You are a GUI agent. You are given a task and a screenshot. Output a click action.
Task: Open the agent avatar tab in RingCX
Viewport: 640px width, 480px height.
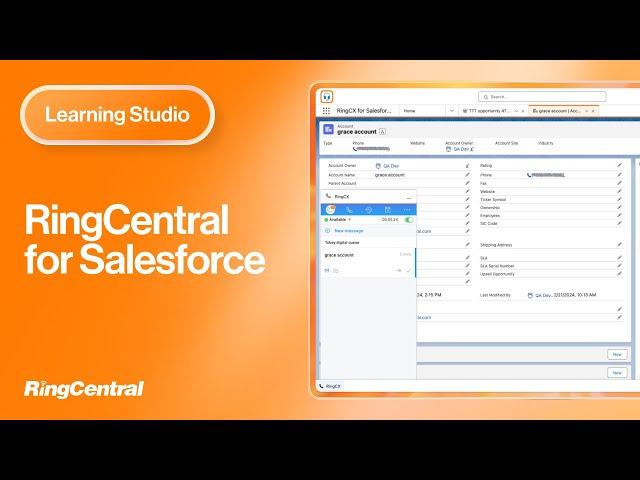pos(331,210)
